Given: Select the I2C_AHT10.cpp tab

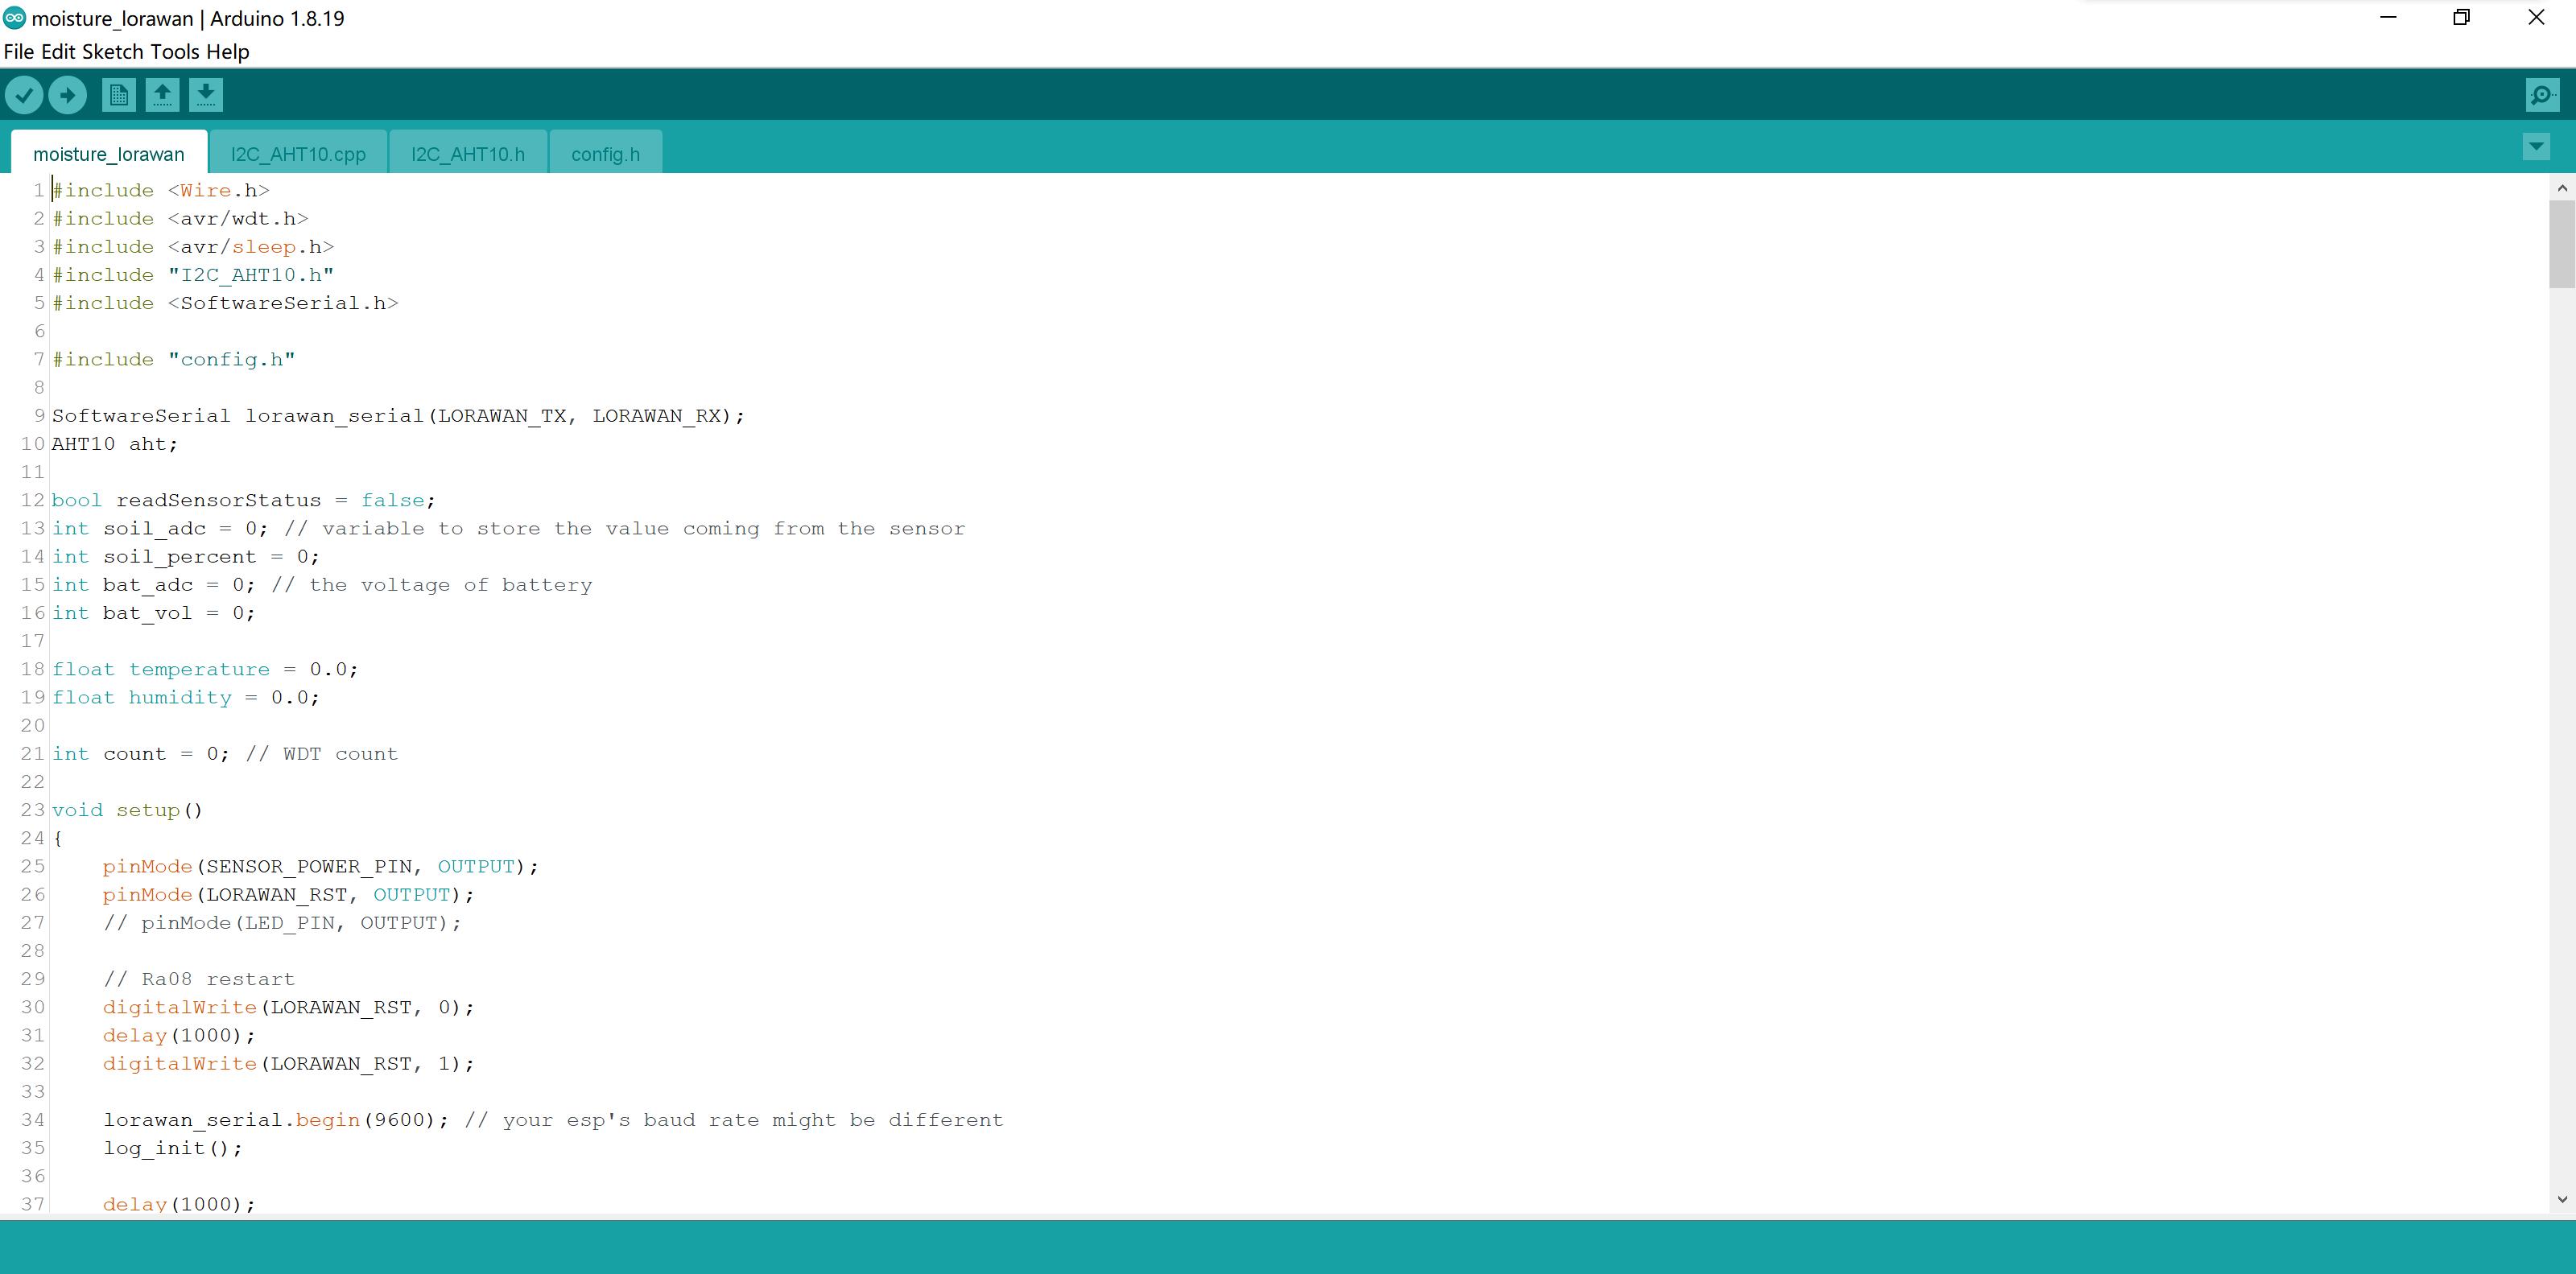Looking at the screenshot, I should (x=297, y=153).
